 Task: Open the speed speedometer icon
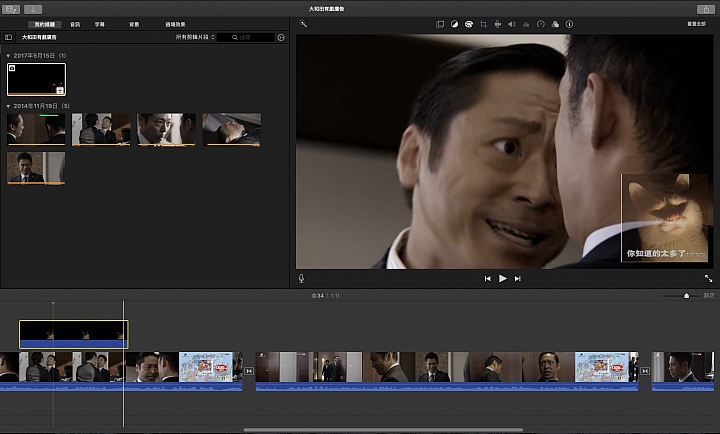(x=540, y=24)
